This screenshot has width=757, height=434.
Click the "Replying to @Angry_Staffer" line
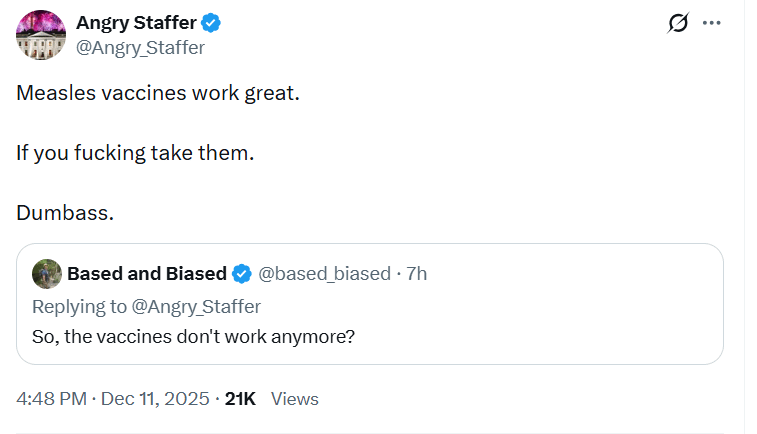[x=146, y=305]
